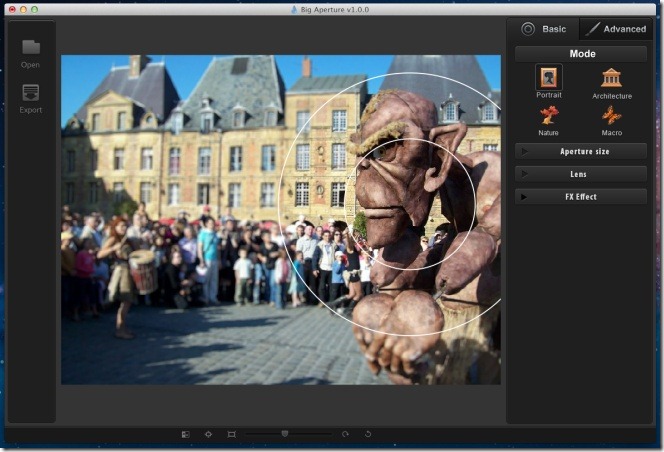Click the undo arrow icon
This screenshot has width=664, height=452.
click(368, 434)
